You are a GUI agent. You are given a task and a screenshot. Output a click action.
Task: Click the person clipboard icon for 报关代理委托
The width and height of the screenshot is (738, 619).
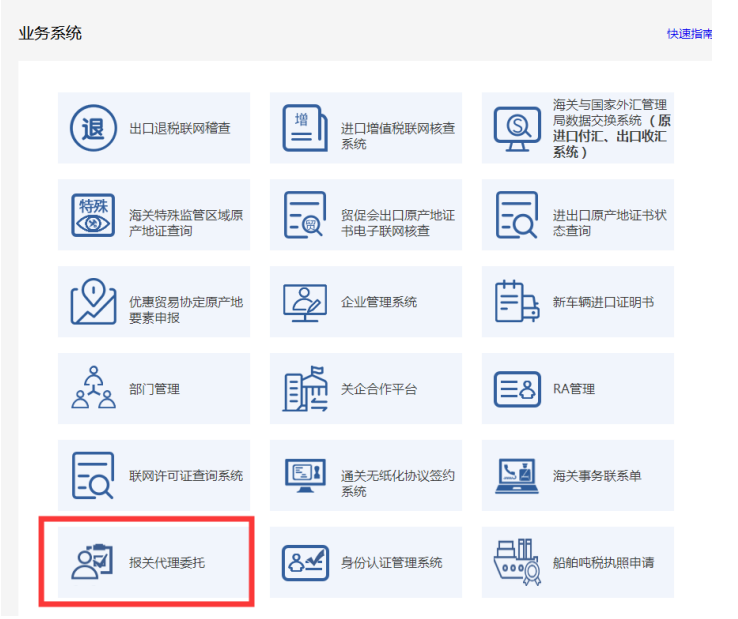[x=92, y=561]
